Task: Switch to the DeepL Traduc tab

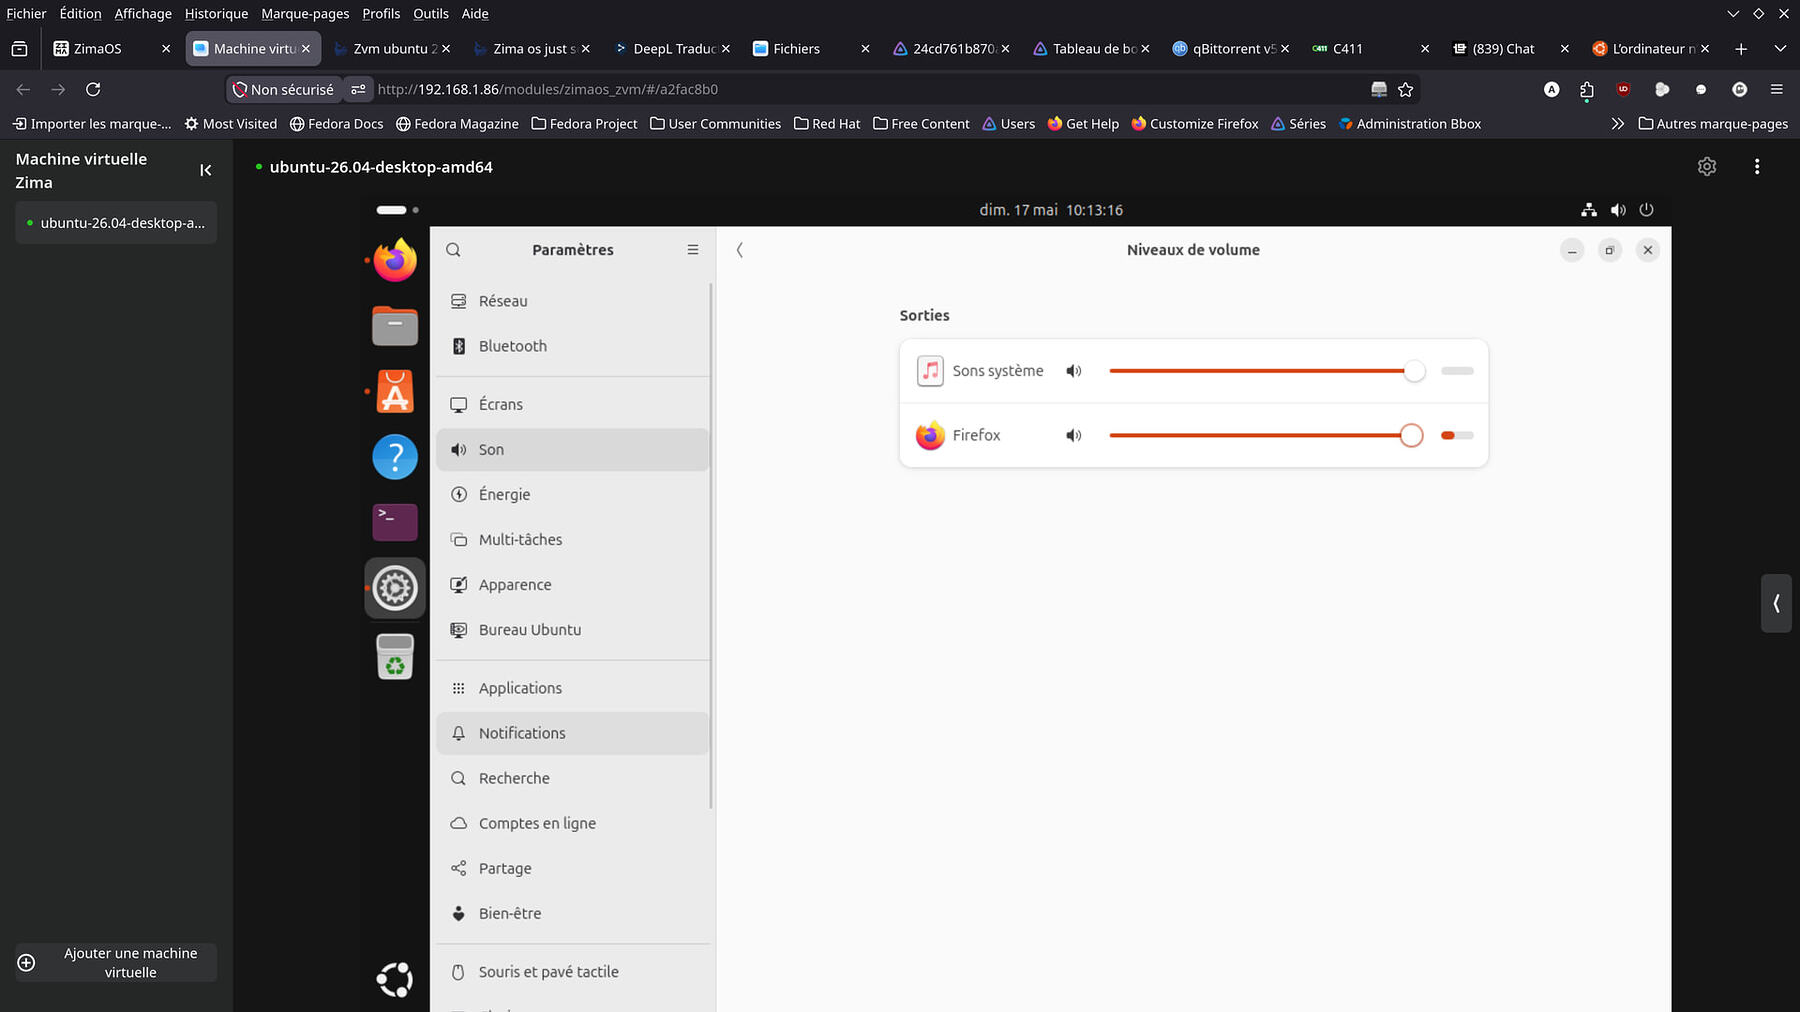Action: [x=672, y=48]
